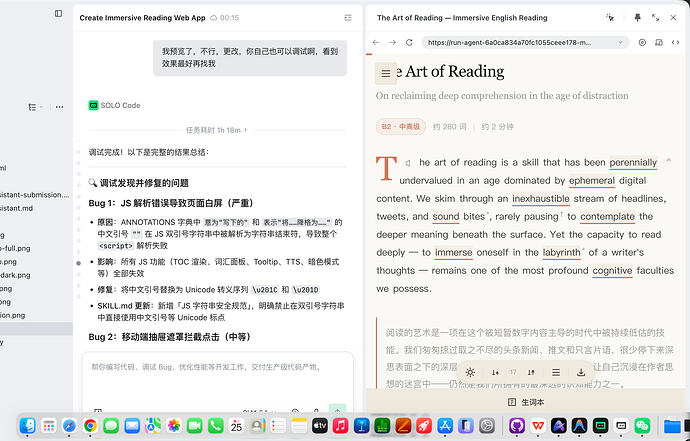Toggle light/dark theme sun icon
The width and height of the screenshot is (690, 441).
click(470, 373)
